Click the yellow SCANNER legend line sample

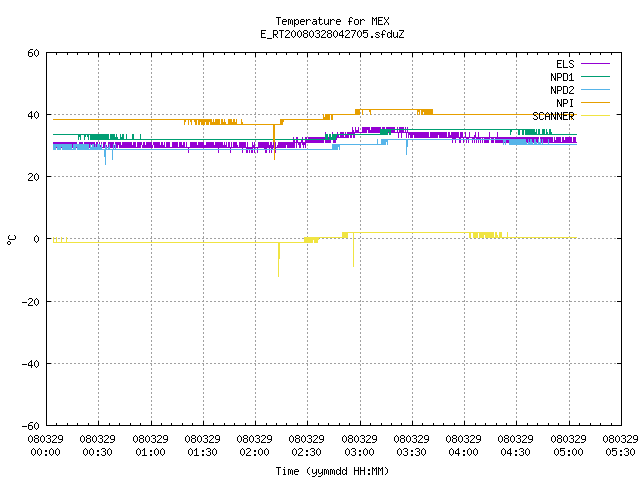596,116
